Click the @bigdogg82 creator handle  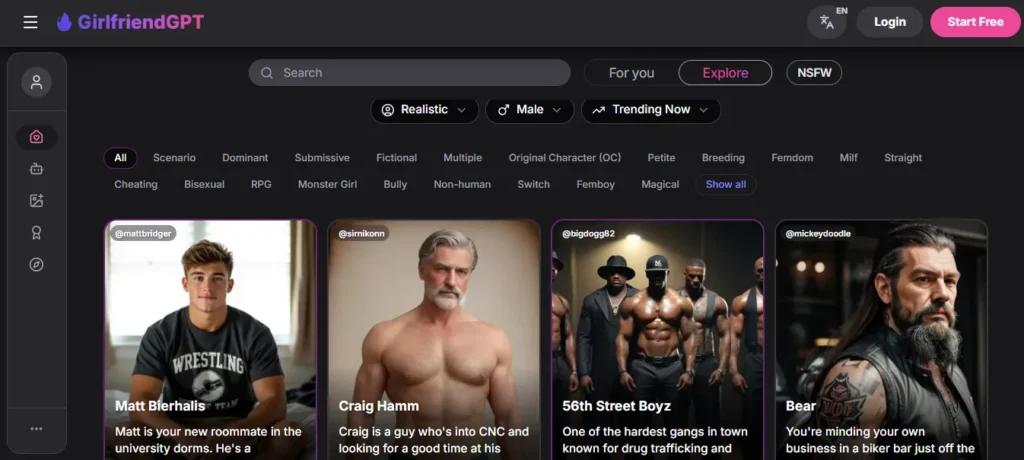click(x=588, y=233)
